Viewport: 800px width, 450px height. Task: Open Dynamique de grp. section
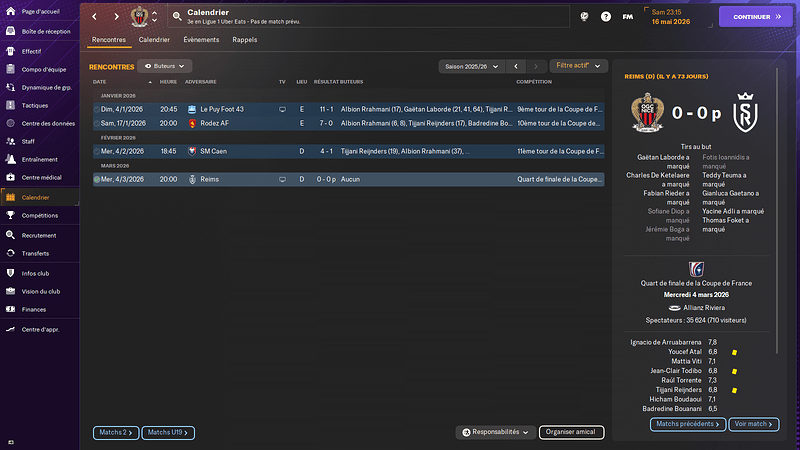[40, 87]
